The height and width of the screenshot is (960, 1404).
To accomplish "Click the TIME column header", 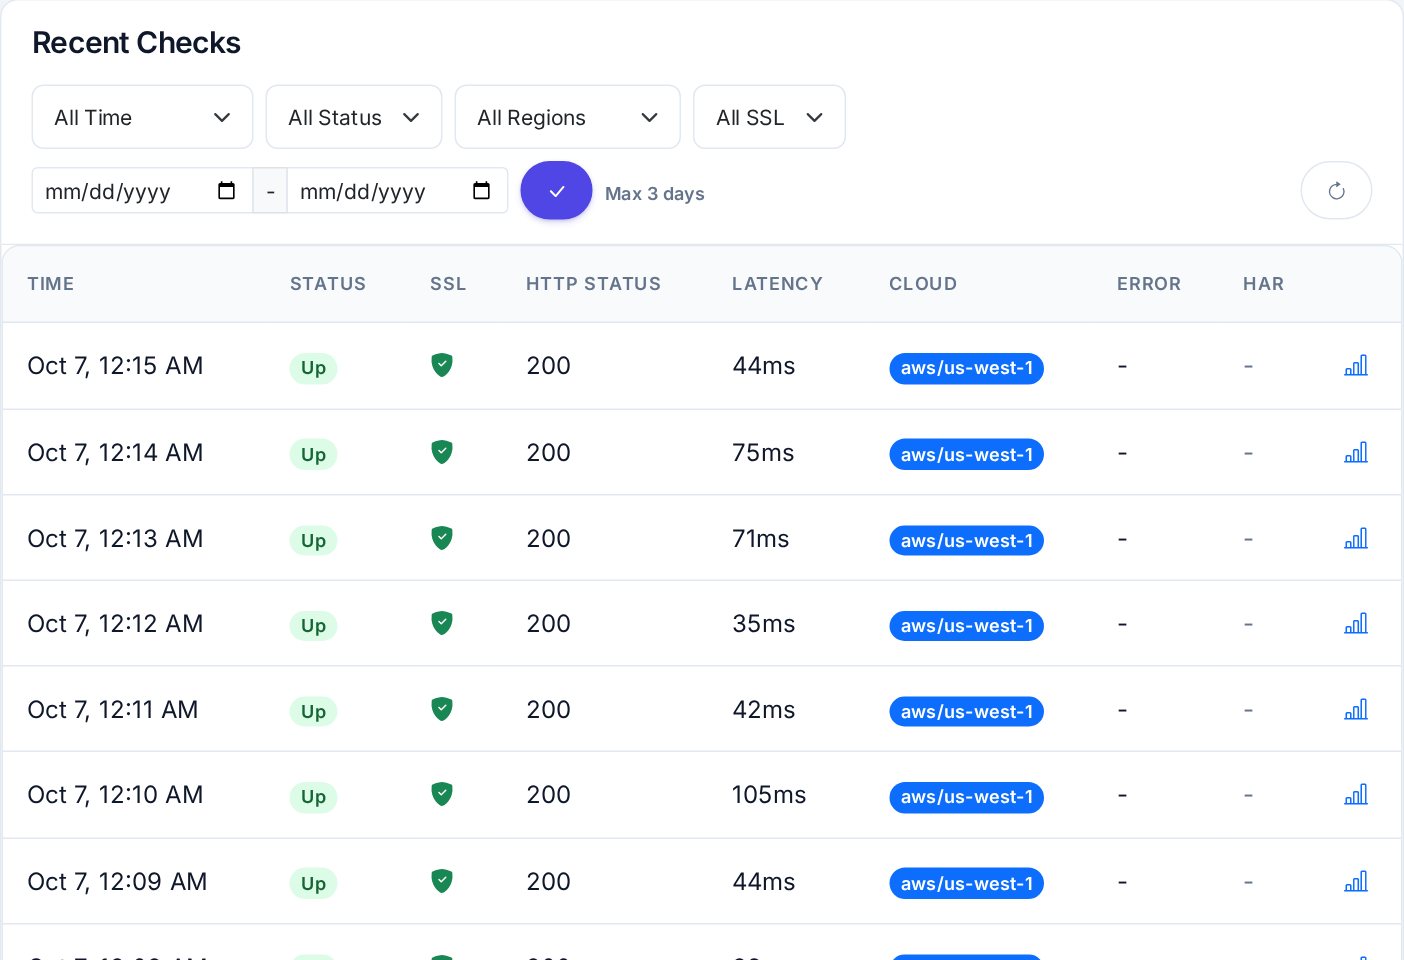I will pos(51,284).
